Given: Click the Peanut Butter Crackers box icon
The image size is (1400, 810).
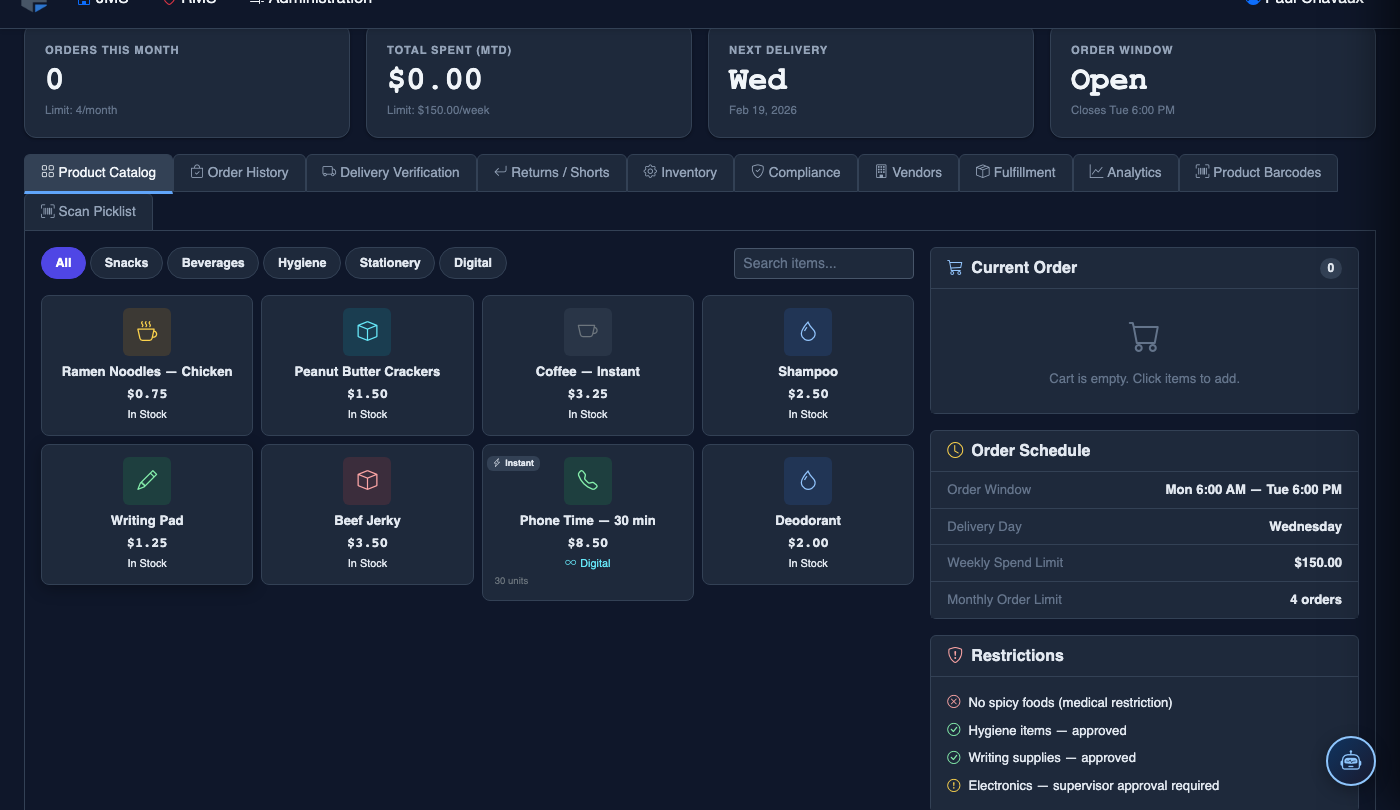Looking at the screenshot, I should [x=367, y=332].
